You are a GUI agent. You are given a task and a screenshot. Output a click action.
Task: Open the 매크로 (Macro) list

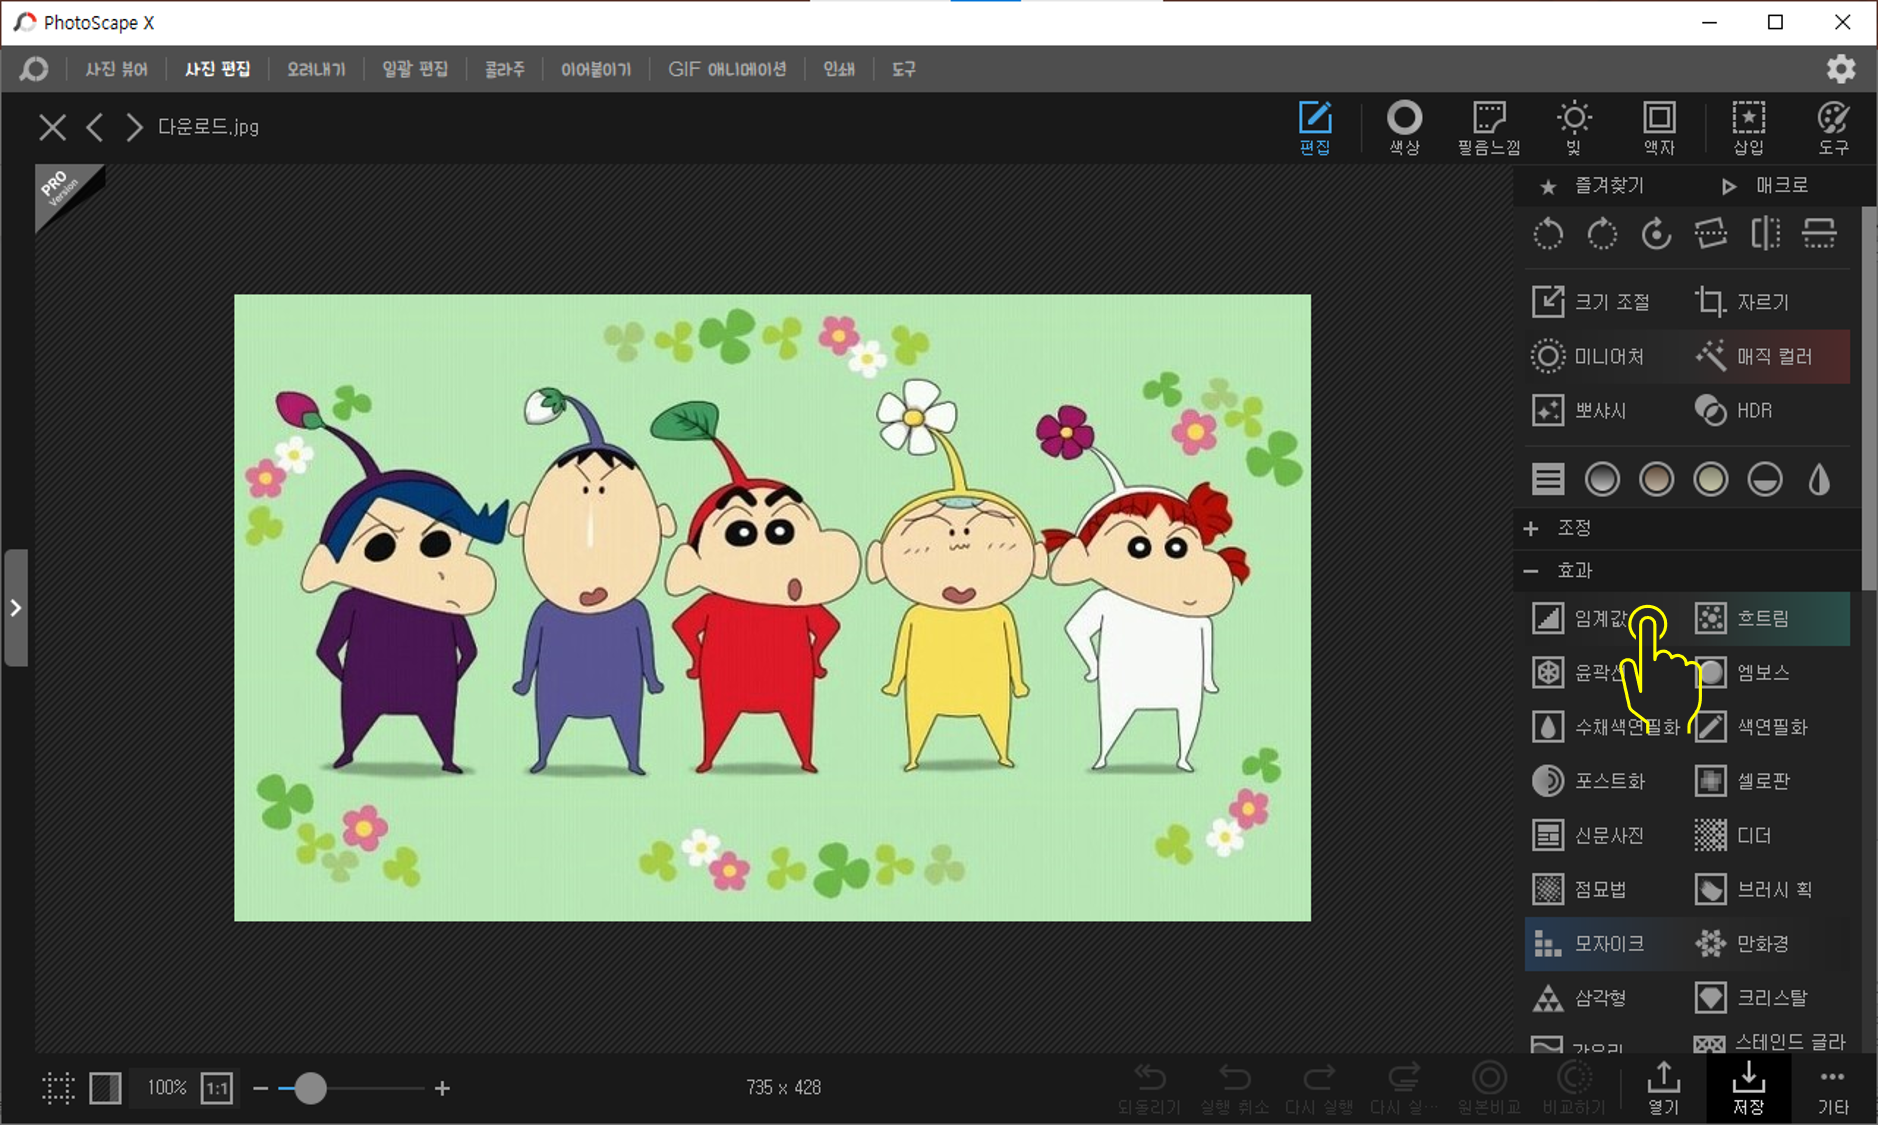(1765, 186)
